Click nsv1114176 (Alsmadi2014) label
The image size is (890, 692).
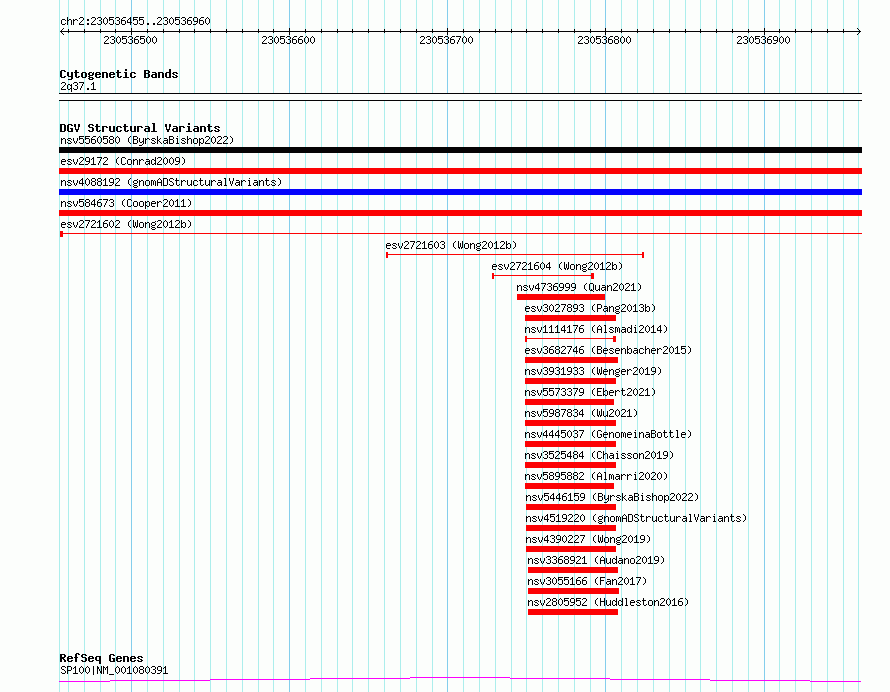[x=597, y=329]
